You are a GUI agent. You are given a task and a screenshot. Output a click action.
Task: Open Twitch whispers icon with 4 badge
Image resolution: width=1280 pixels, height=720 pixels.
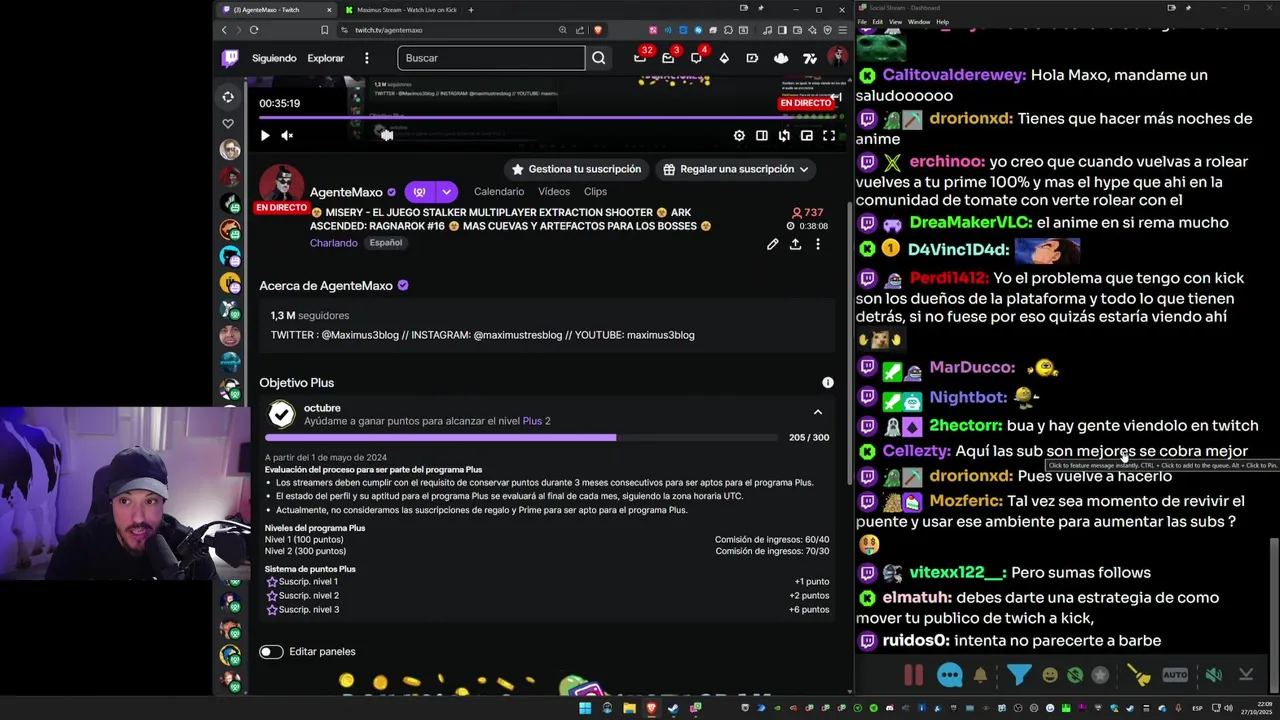696,58
